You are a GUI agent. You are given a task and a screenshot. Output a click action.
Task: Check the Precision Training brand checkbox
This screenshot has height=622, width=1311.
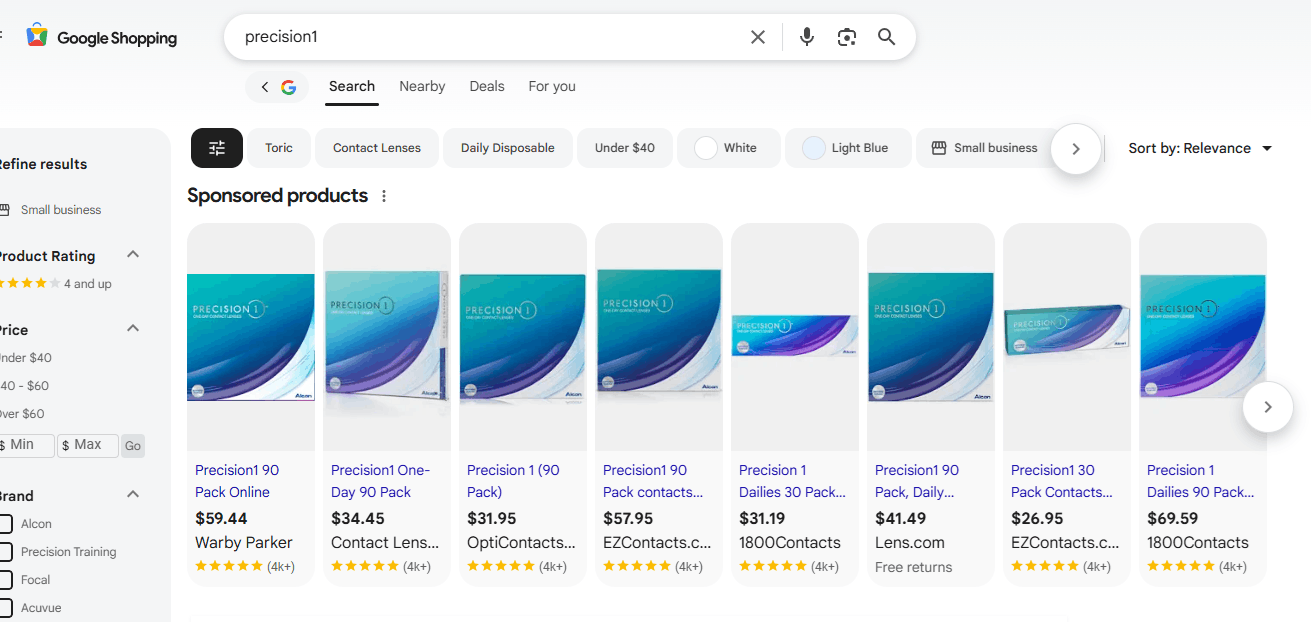6,552
